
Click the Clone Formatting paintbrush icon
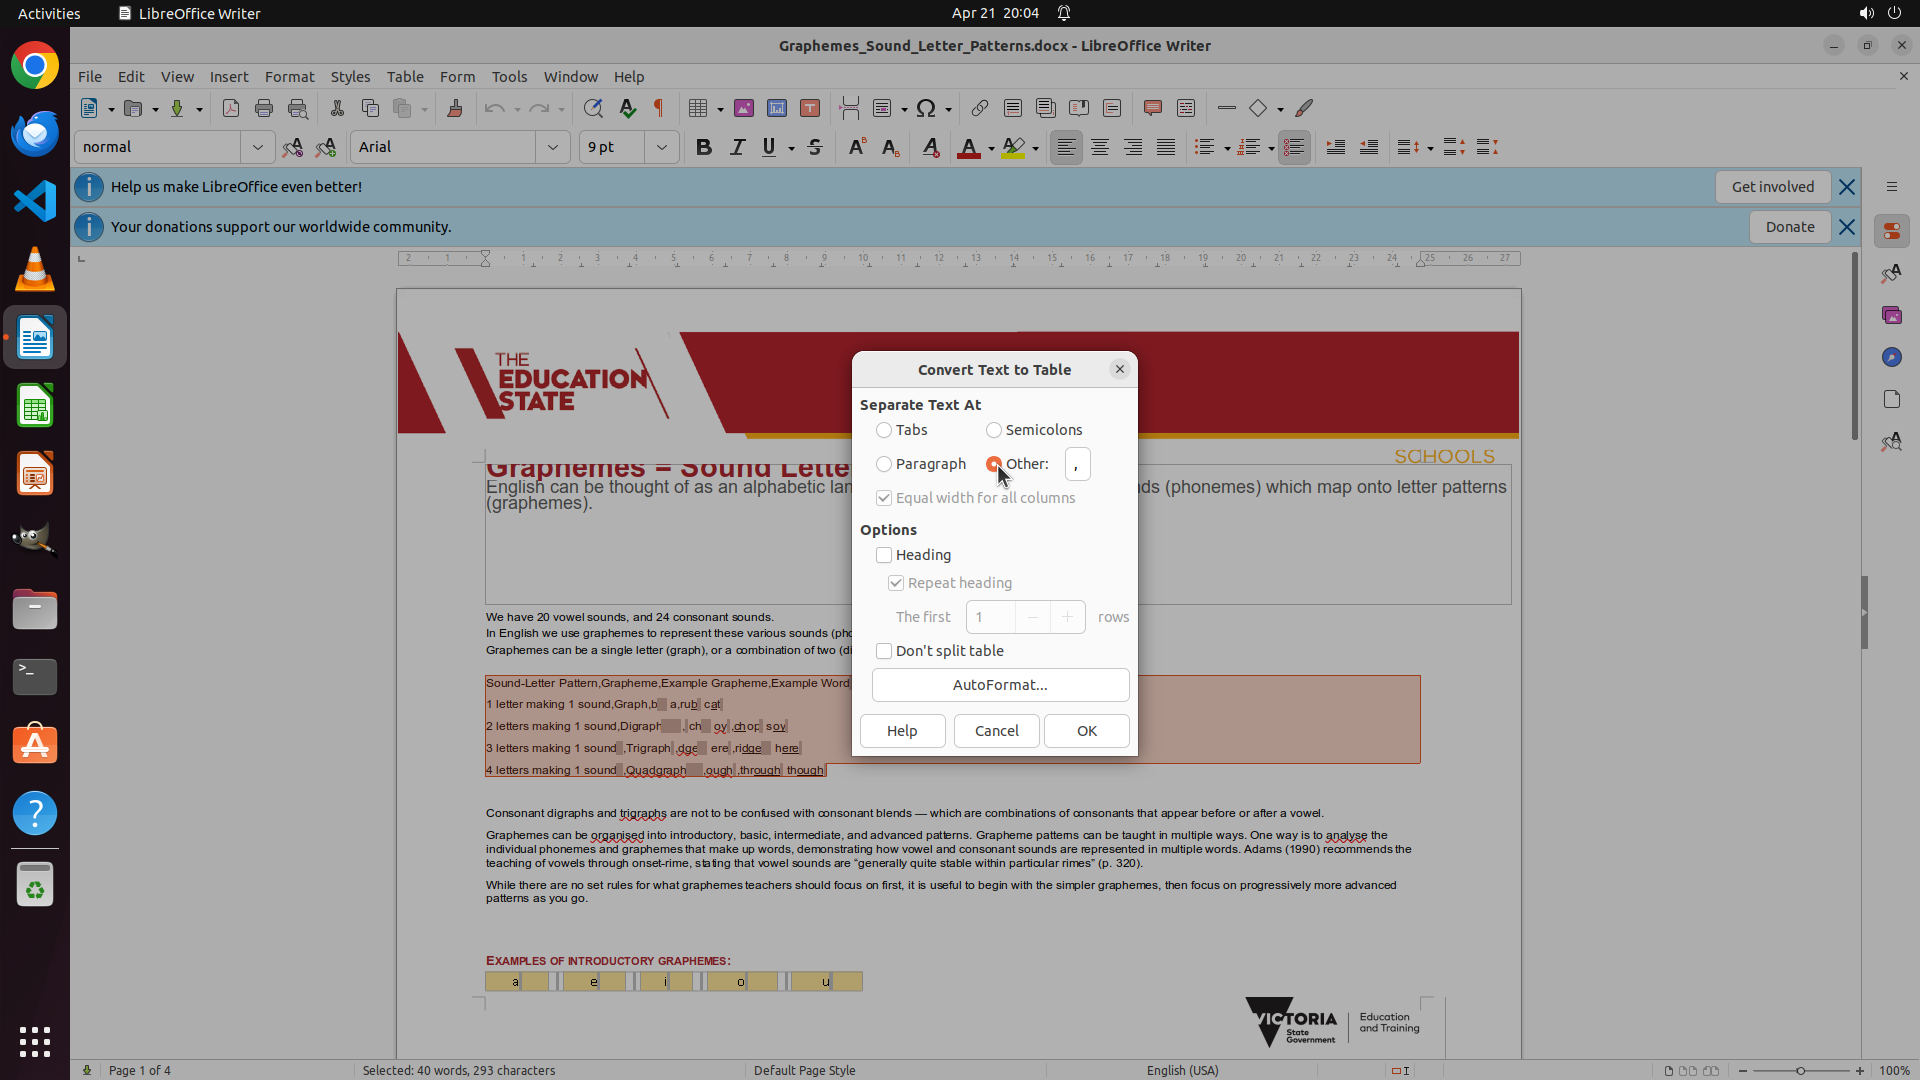[455, 108]
